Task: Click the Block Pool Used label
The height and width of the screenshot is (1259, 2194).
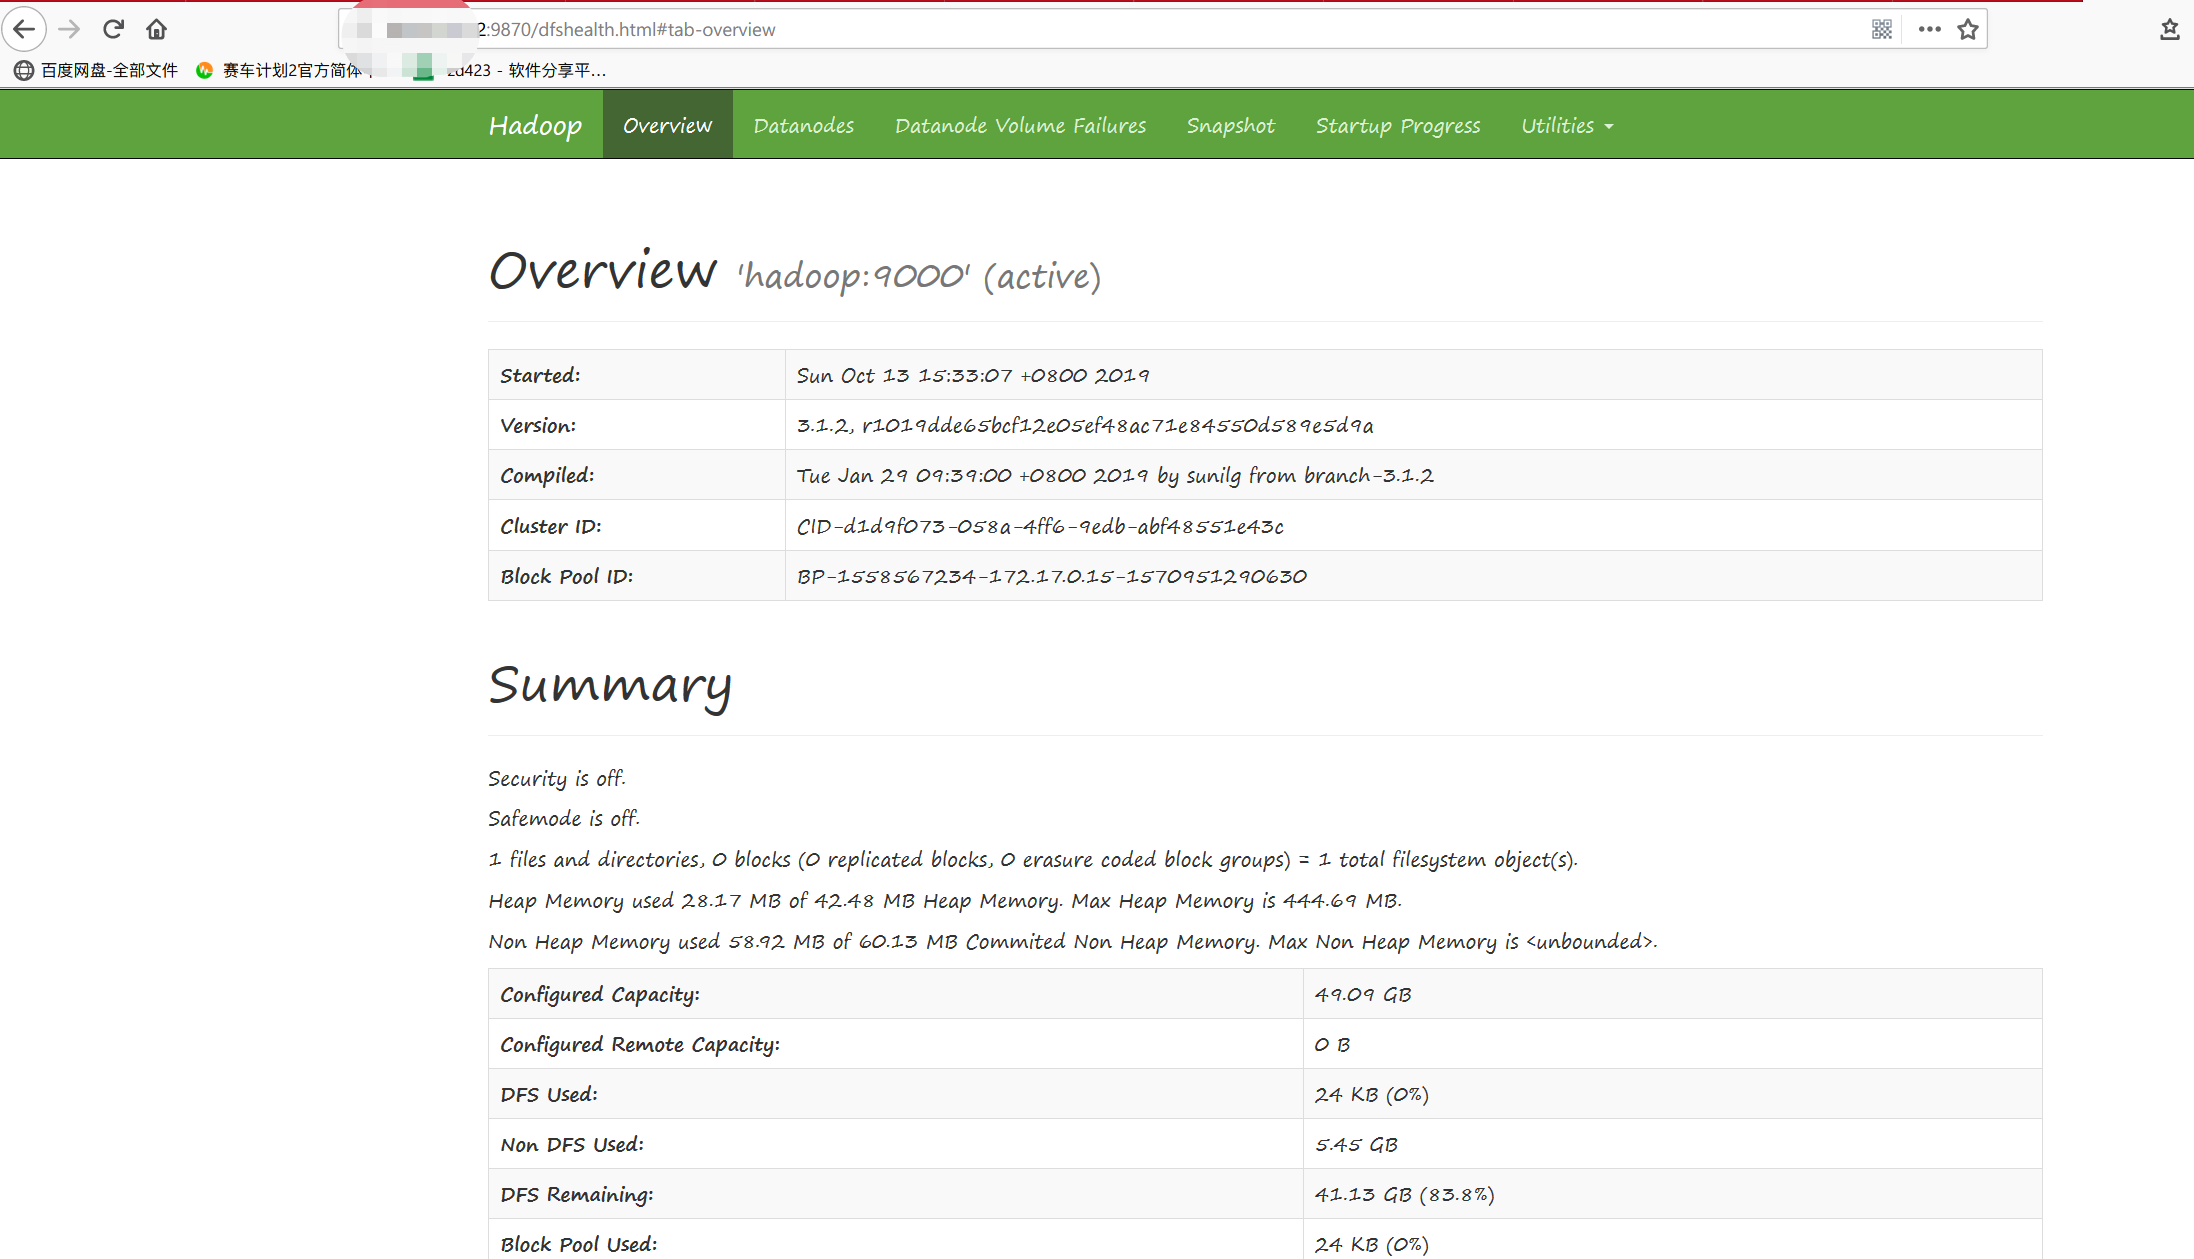Action: 578,1244
